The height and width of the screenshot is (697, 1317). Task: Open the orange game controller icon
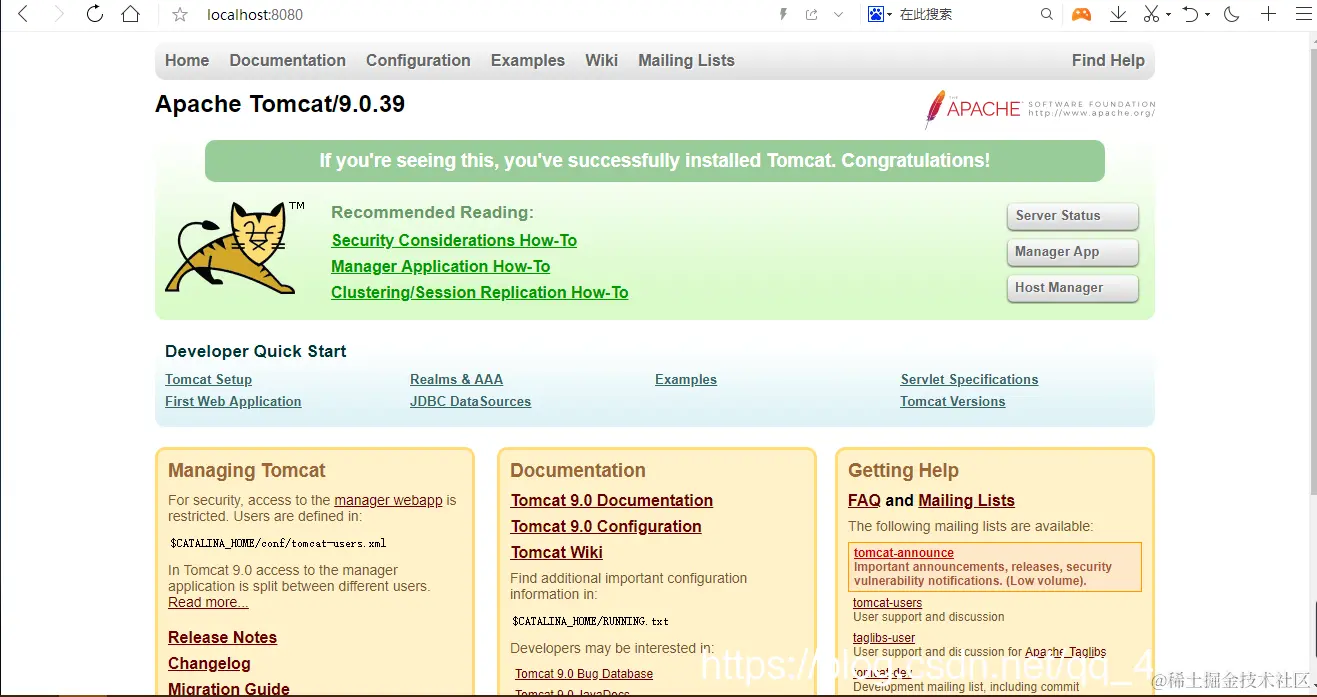pos(1081,14)
